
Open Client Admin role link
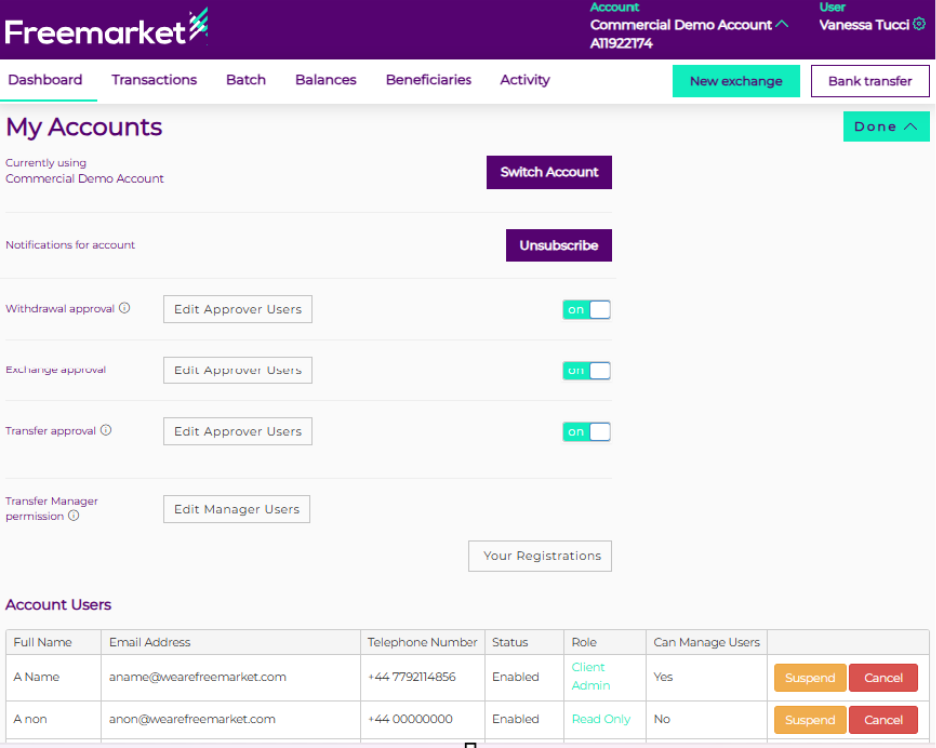pyautogui.click(x=590, y=676)
